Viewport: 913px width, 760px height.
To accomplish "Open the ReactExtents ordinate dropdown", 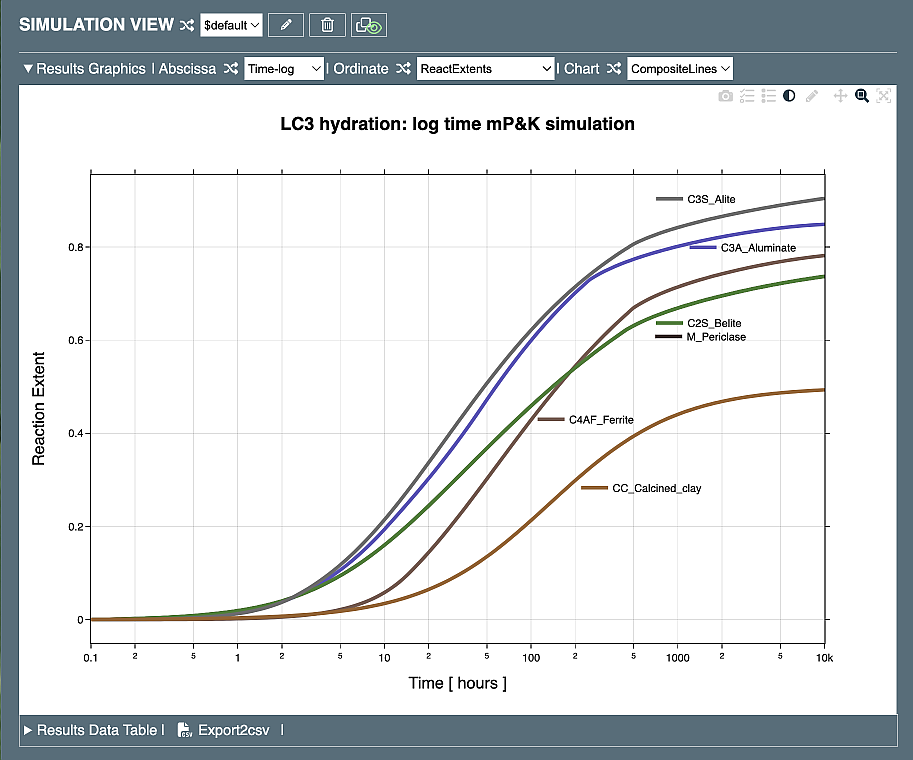I will [485, 69].
